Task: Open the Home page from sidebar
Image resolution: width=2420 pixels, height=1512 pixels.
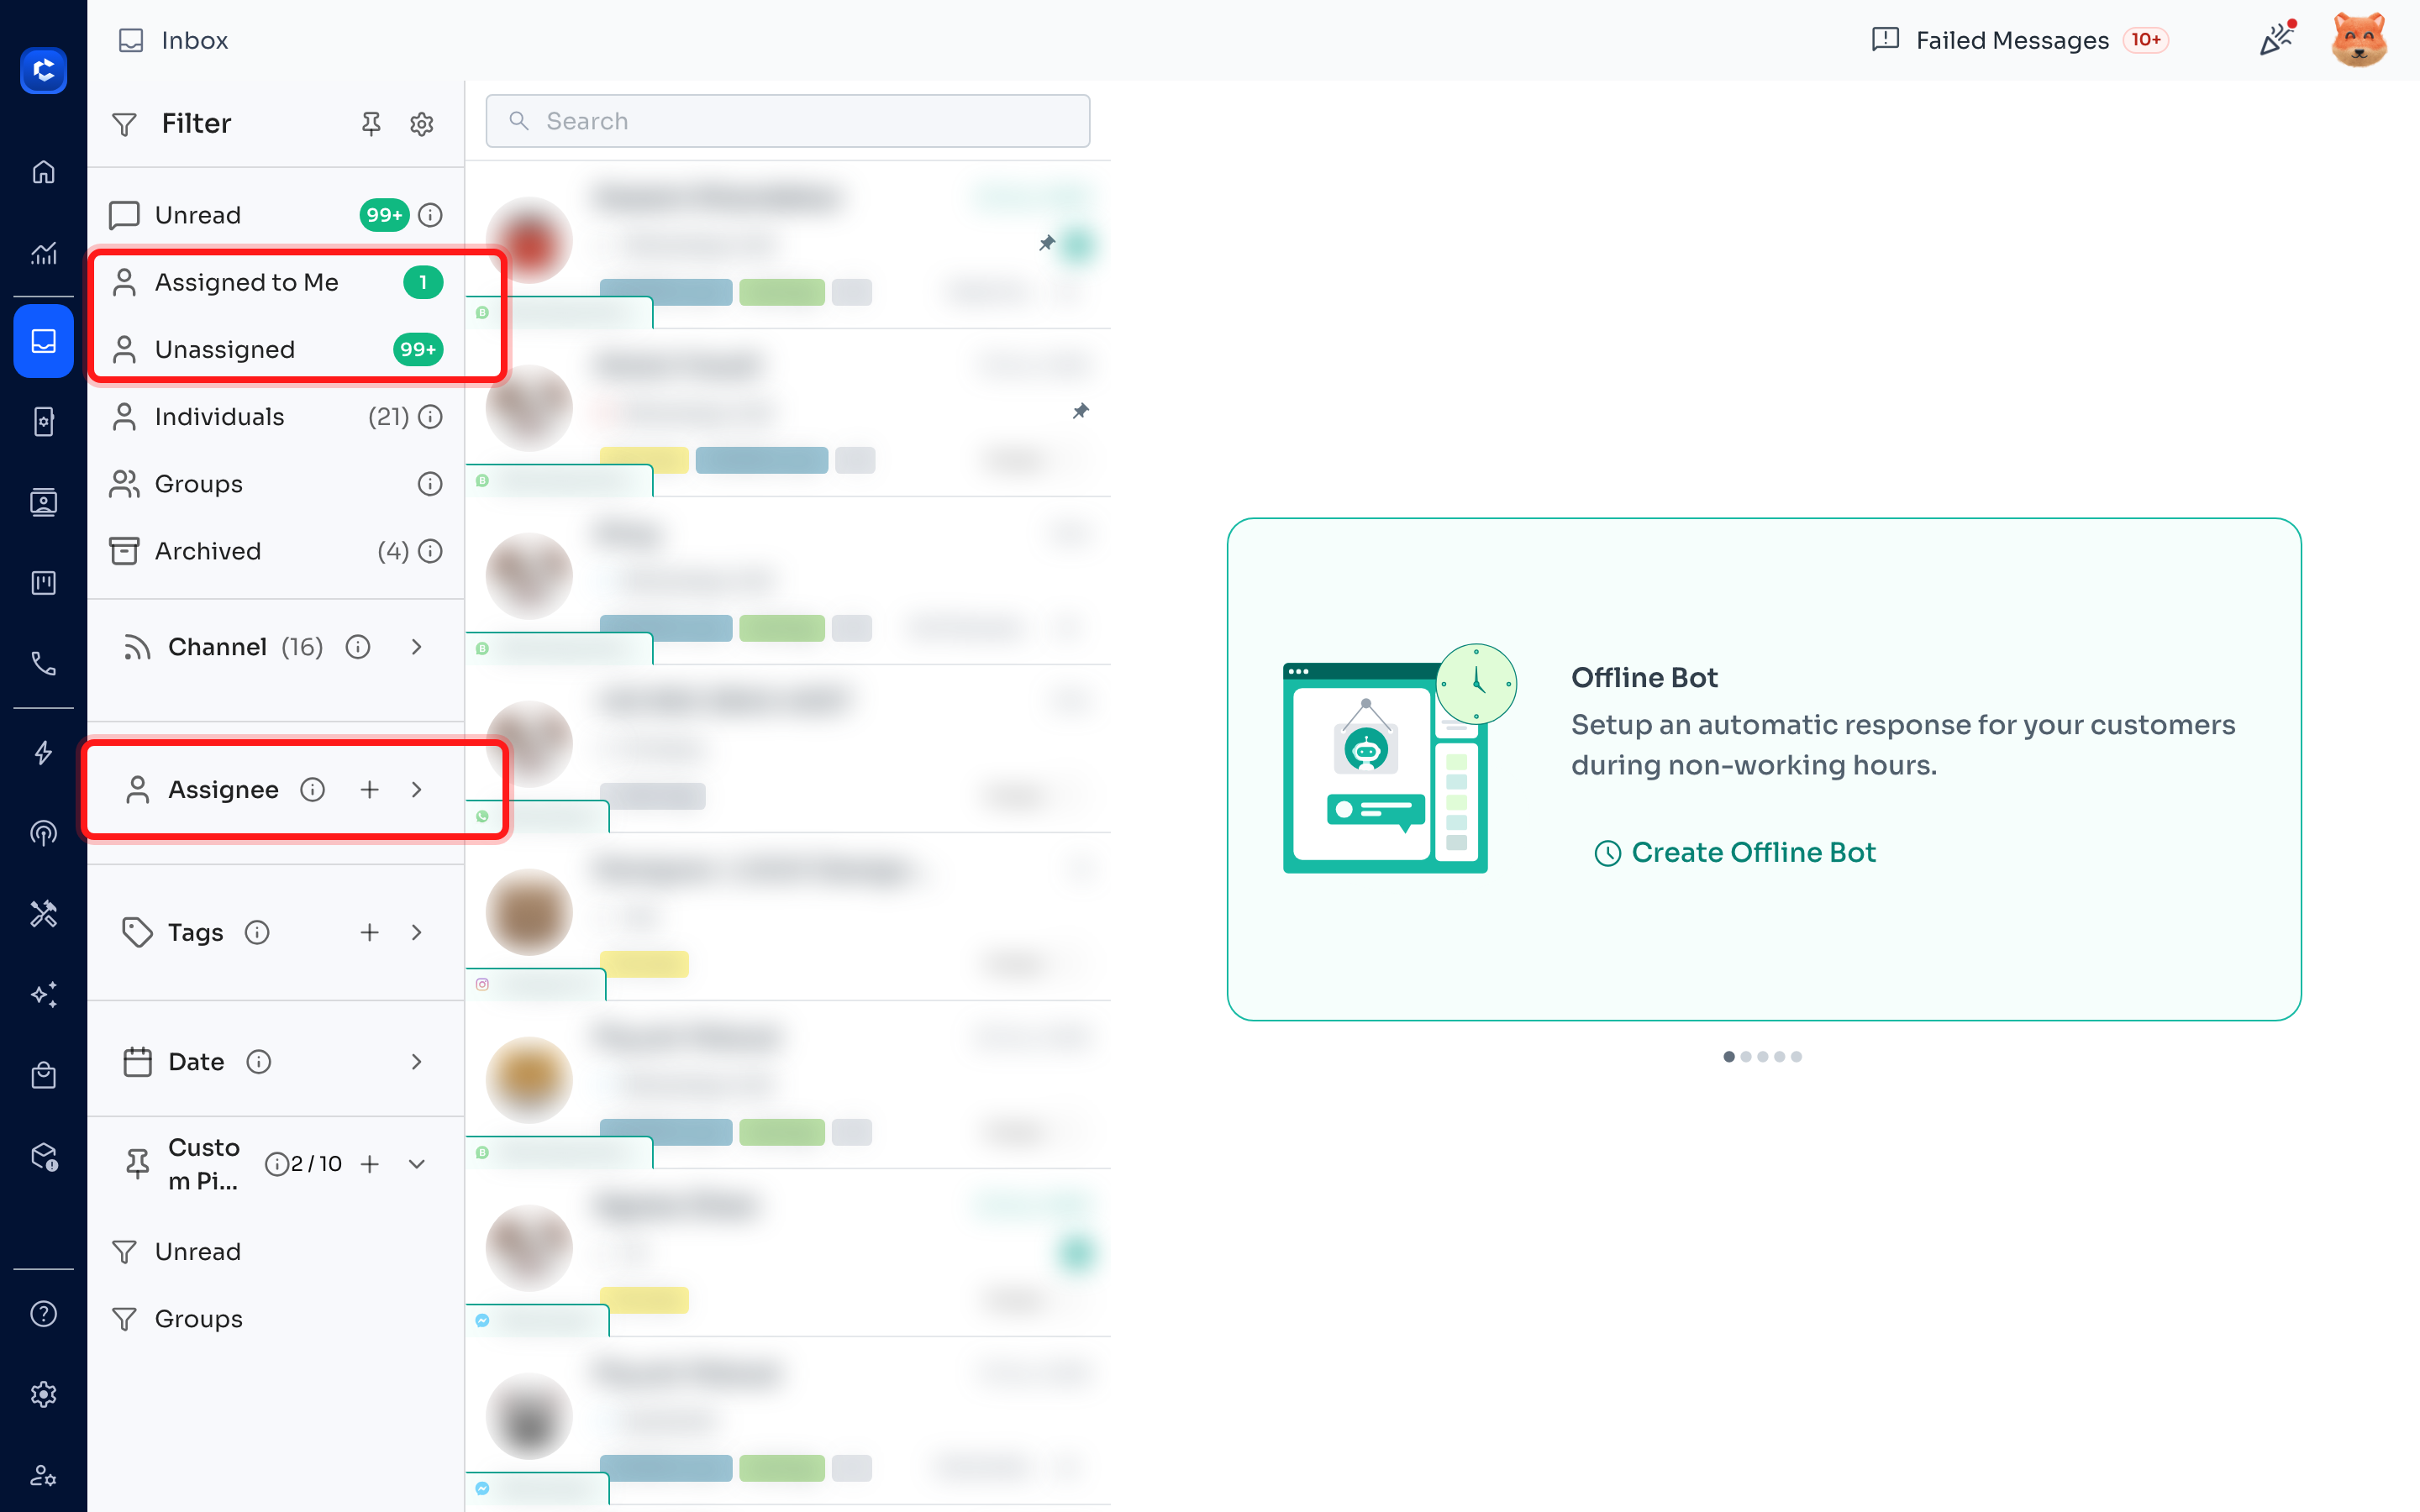Action: pyautogui.click(x=43, y=172)
